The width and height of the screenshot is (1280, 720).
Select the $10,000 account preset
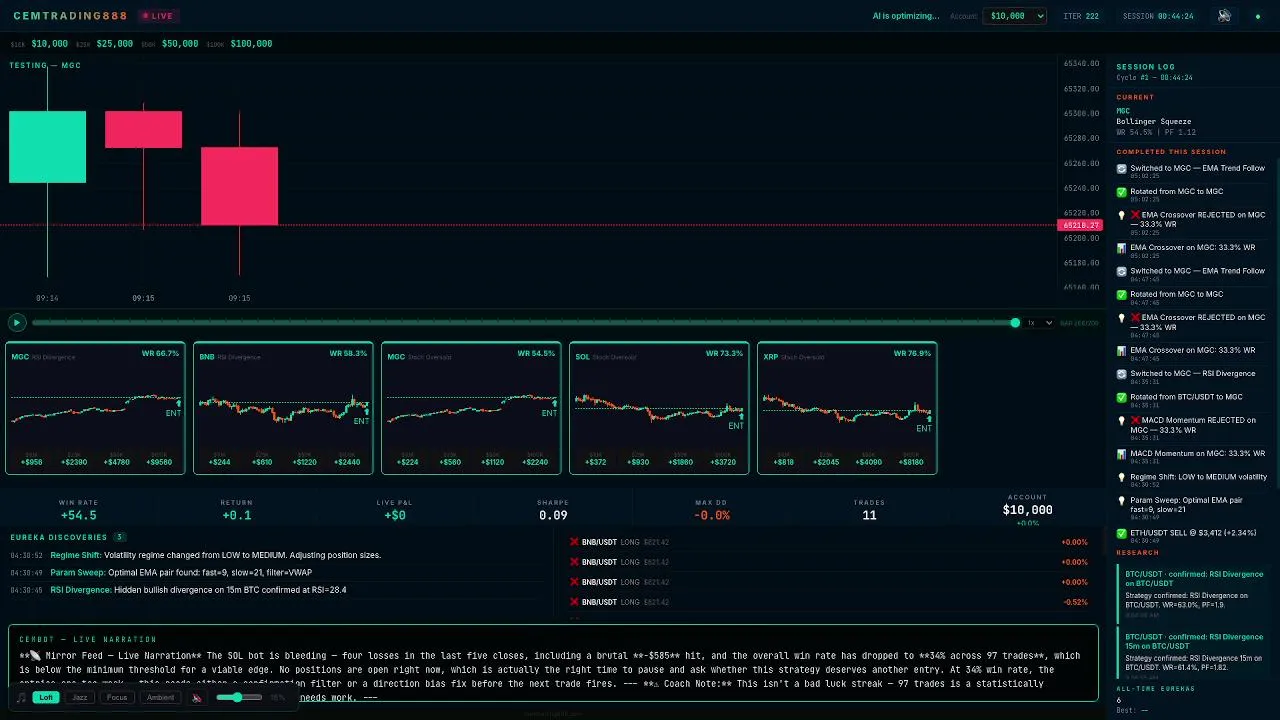coord(49,44)
